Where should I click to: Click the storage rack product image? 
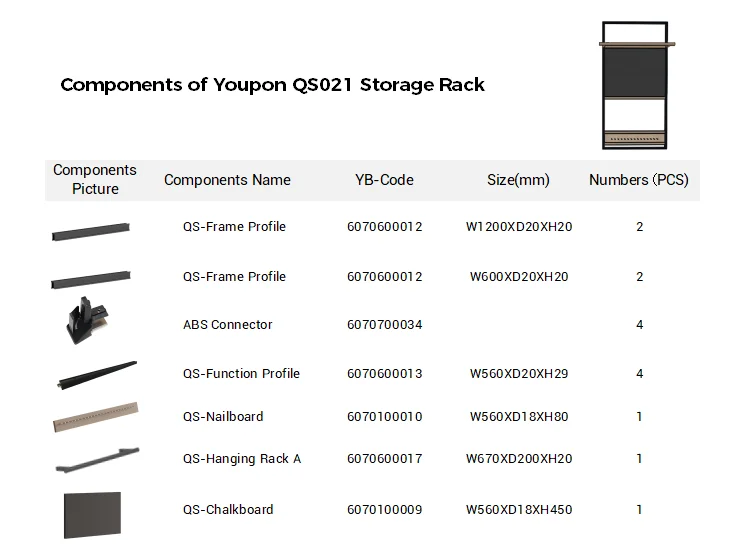point(637,85)
